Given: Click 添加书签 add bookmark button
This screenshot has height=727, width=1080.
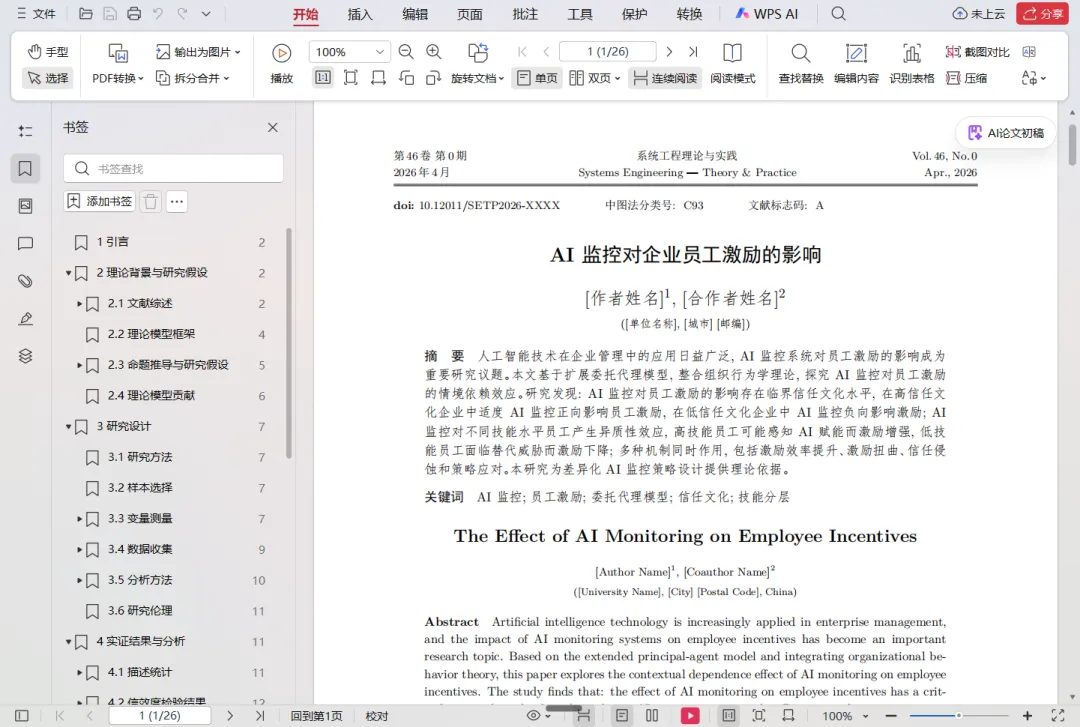Looking at the screenshot, I should click(x=100, y=201).
